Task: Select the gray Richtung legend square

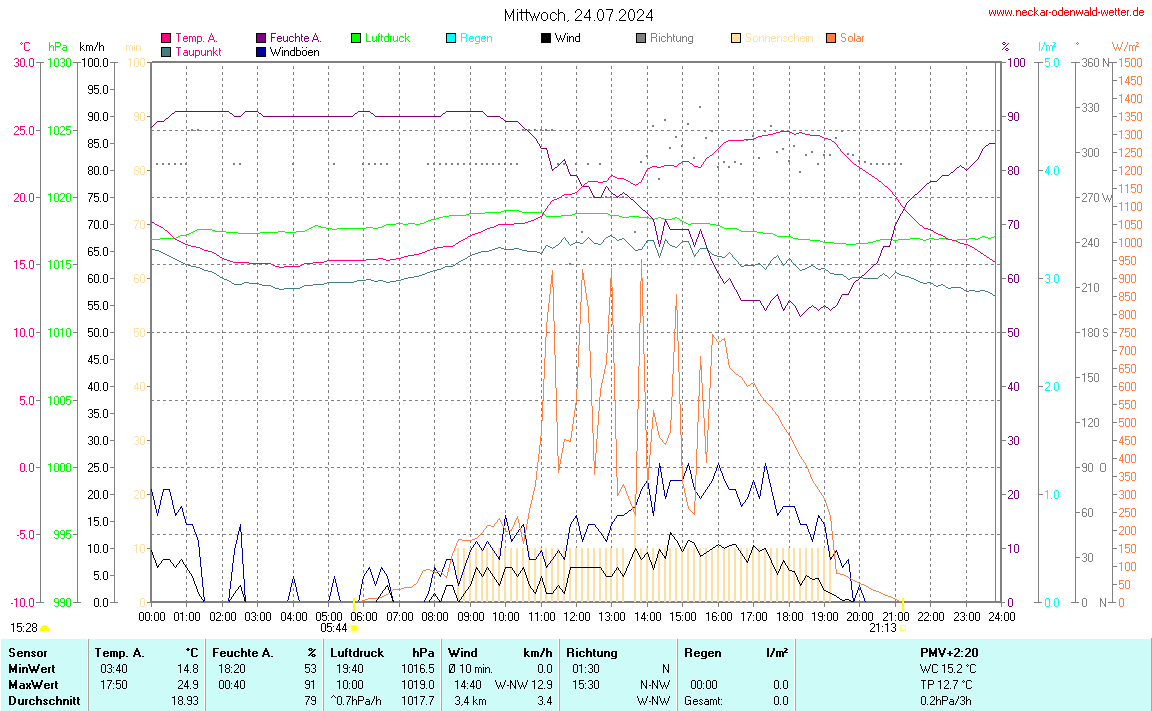Action: tap(641, 38)
